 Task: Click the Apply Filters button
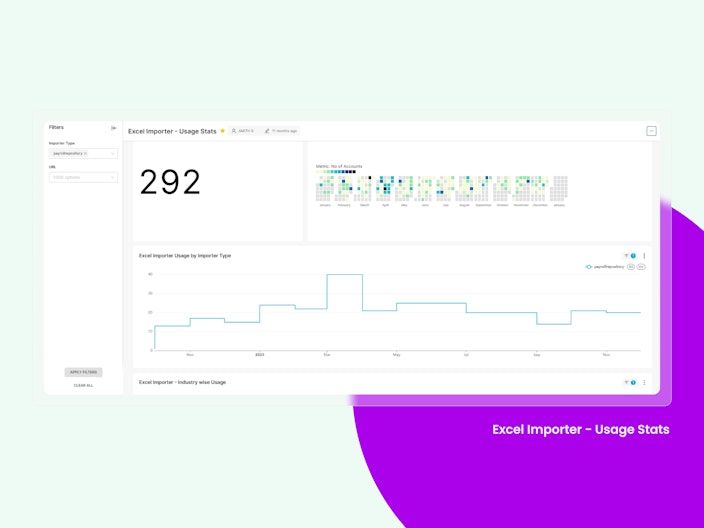pyautogui.click(x=83, y=372)
